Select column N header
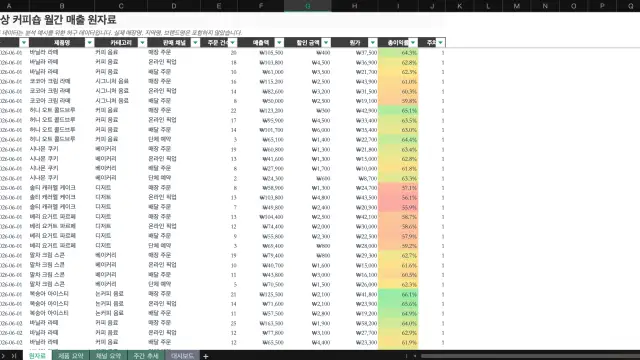Image resolution: width=640 pixels, height=360 pixels. click(x=545, y=6)
